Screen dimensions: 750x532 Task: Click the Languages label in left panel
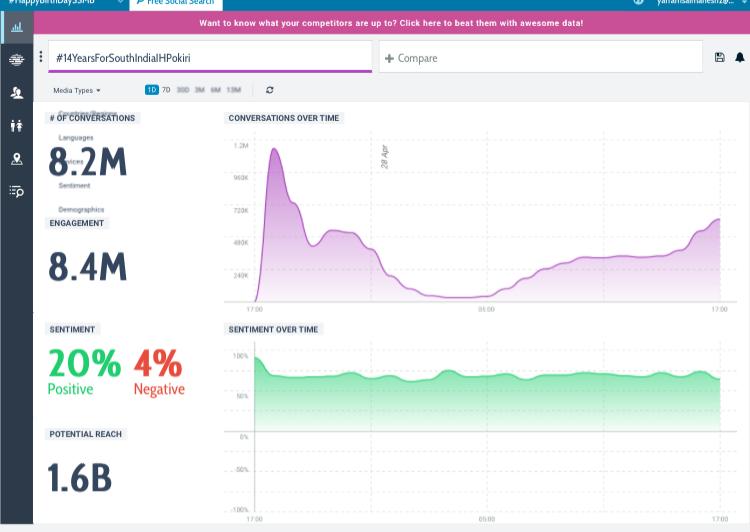click(x=76, y=138)
